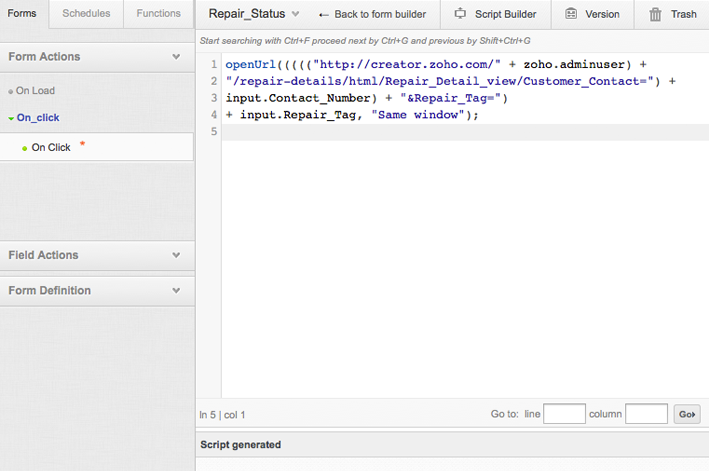
Task: Click the red asterisk next to On Click
Action: (82, 145)
